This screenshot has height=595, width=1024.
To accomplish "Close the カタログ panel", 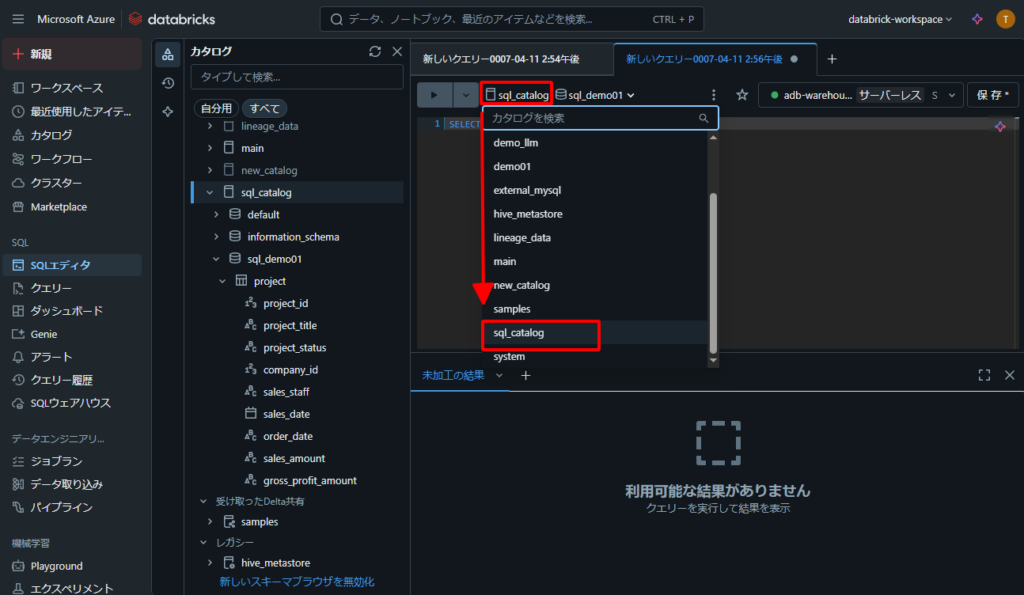I will pyautogui.click(x=397, y=51).
